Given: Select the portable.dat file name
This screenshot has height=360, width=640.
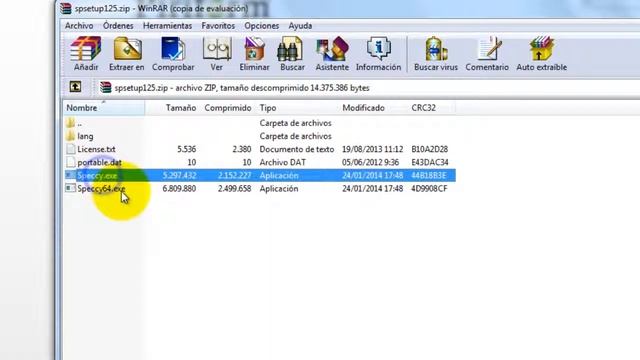Looking at the screenshot, I should click(x=99, y=162).
